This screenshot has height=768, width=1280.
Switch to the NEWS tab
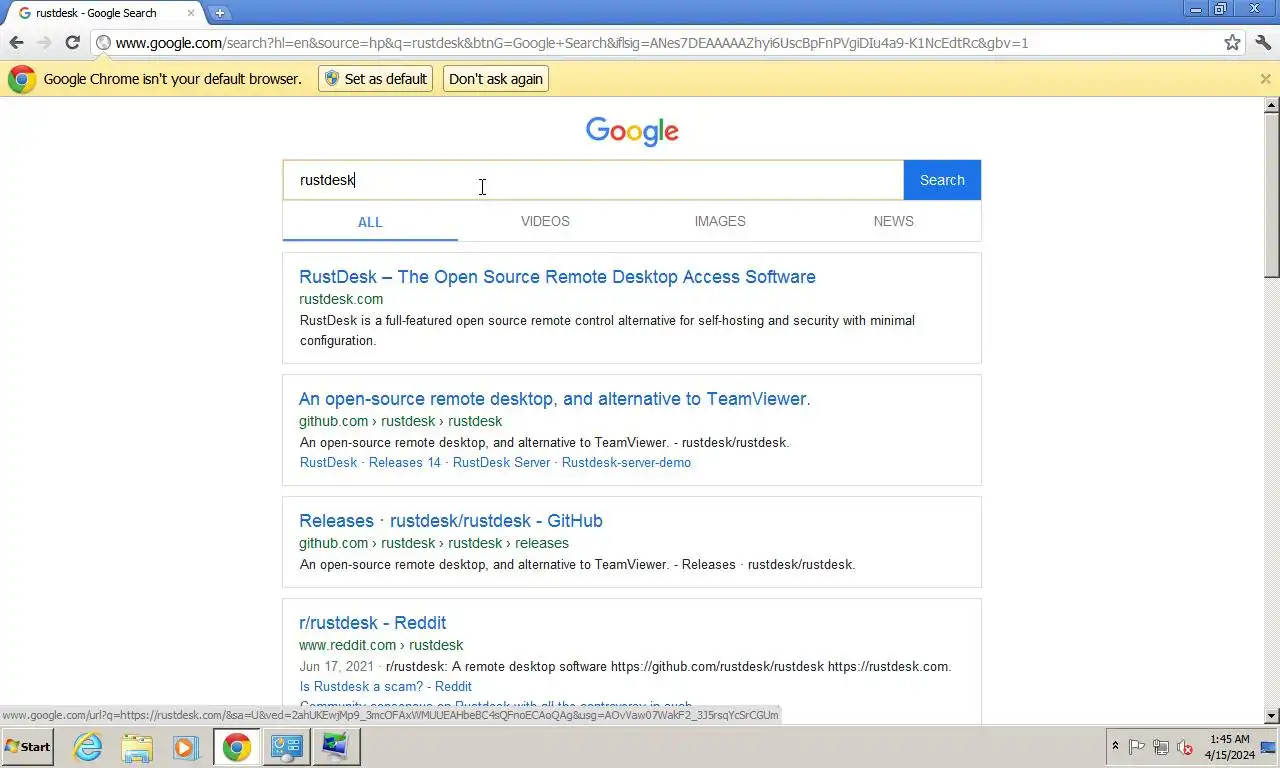click(x=893, y=221)
